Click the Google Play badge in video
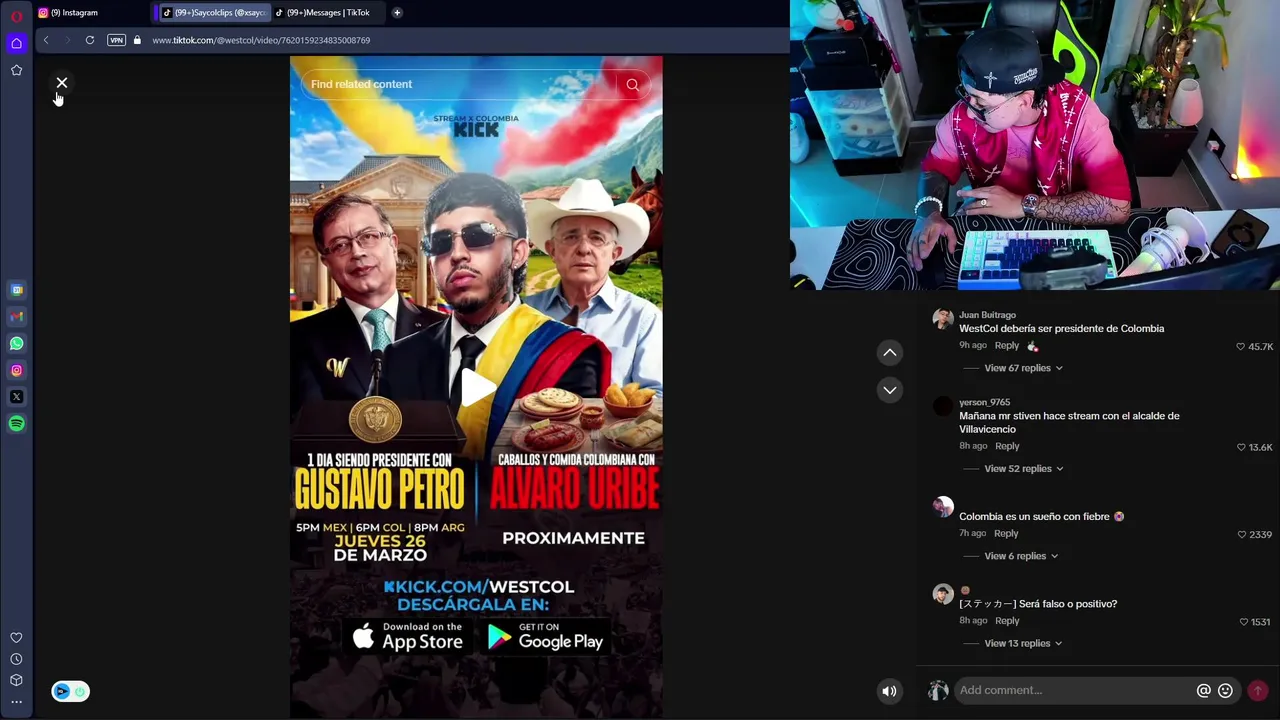 click(x=546, y=637)
